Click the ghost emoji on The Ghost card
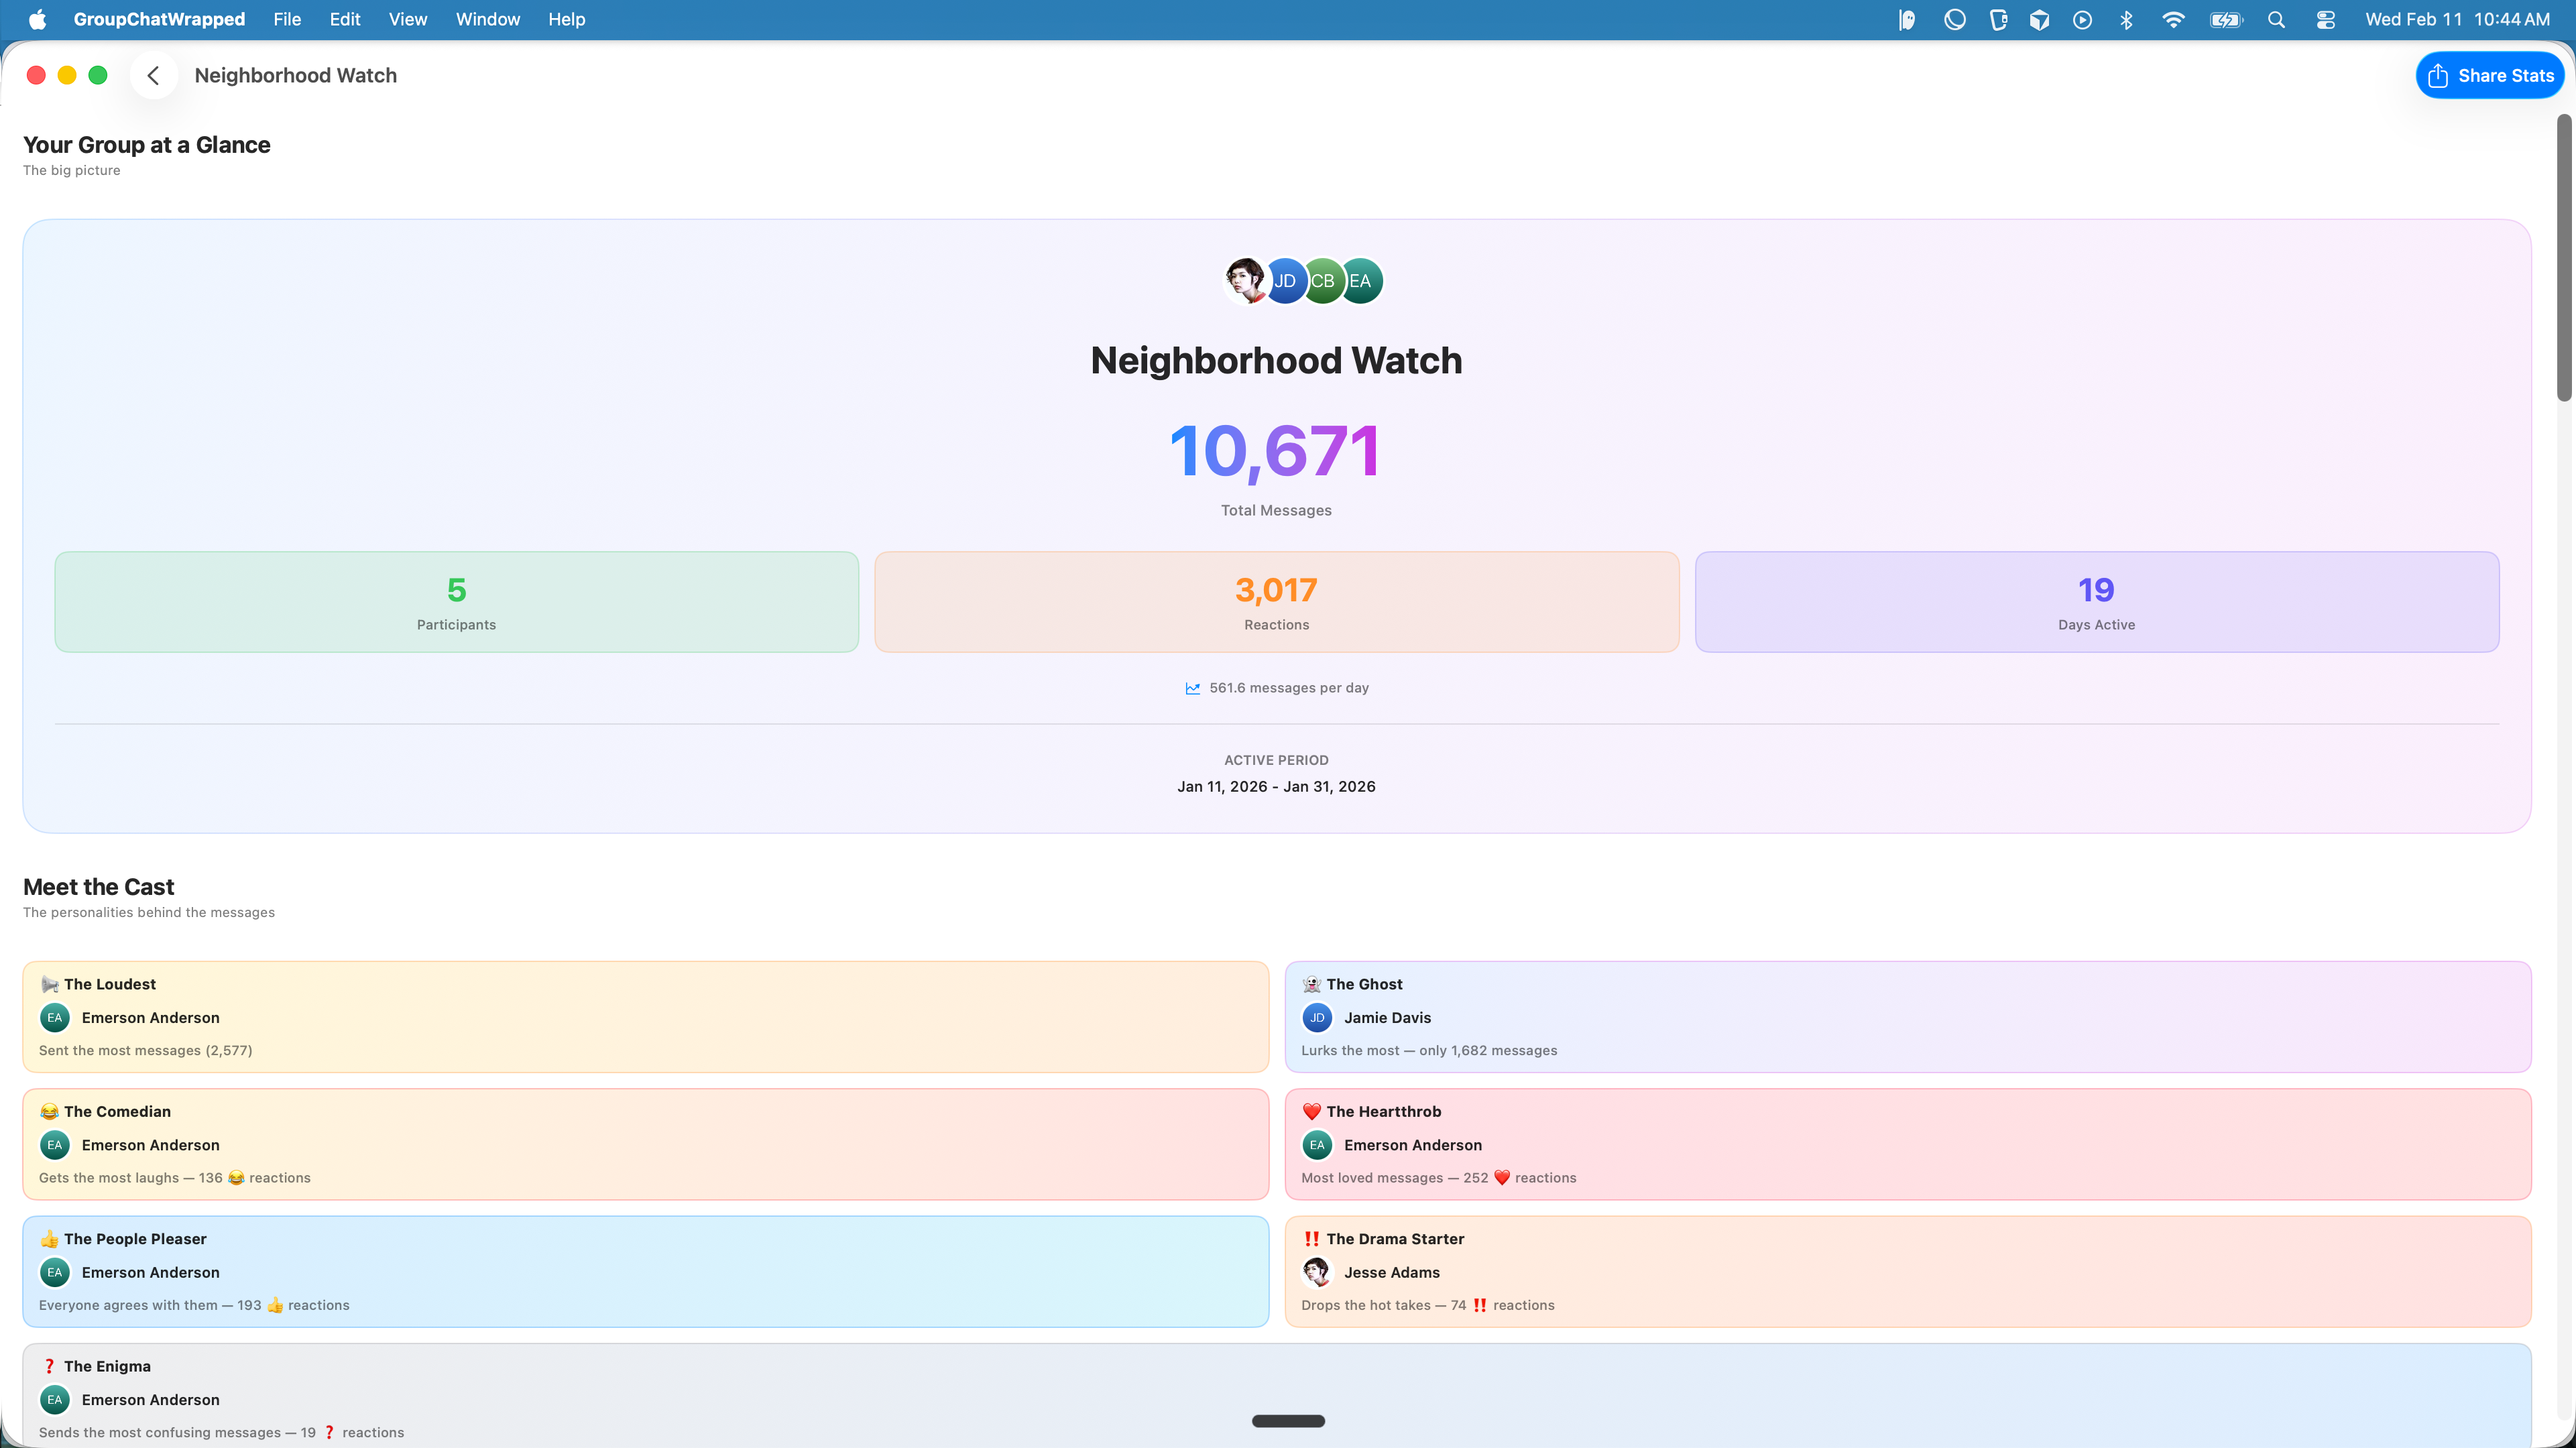 click(x=1312, y=983)
